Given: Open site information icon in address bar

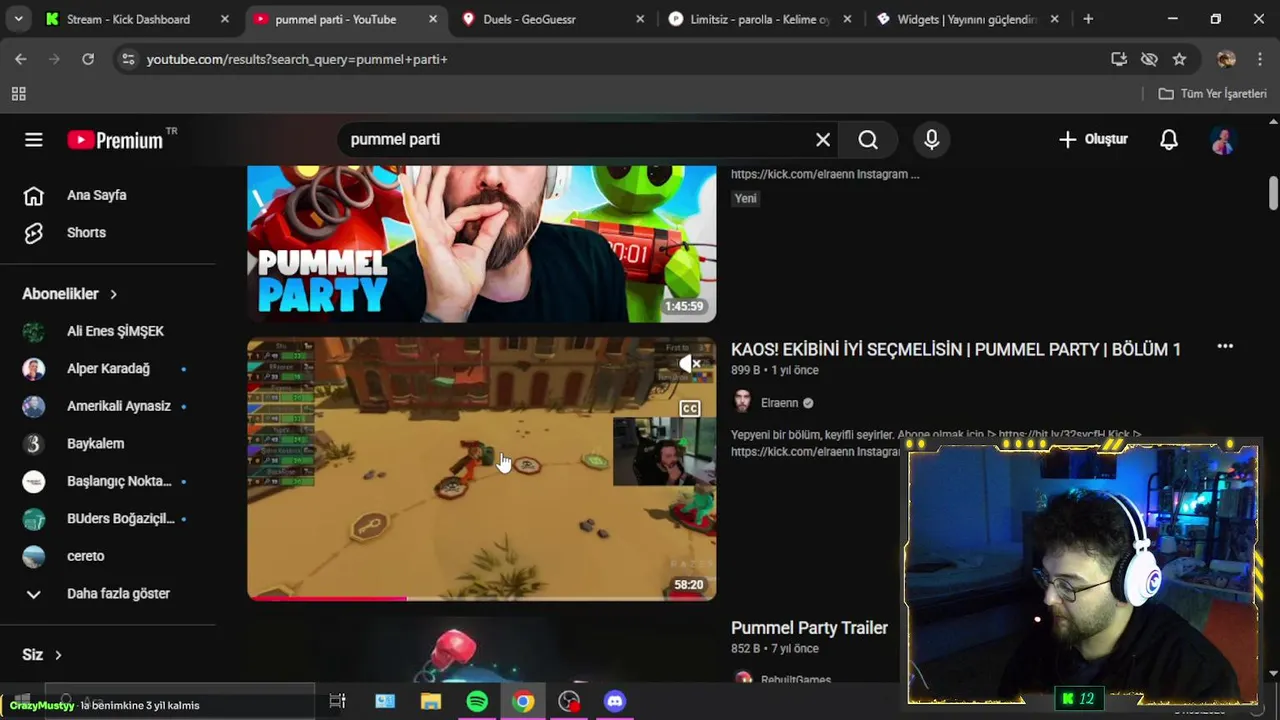Looking at the screenshot, I should (x=127, y=59).
